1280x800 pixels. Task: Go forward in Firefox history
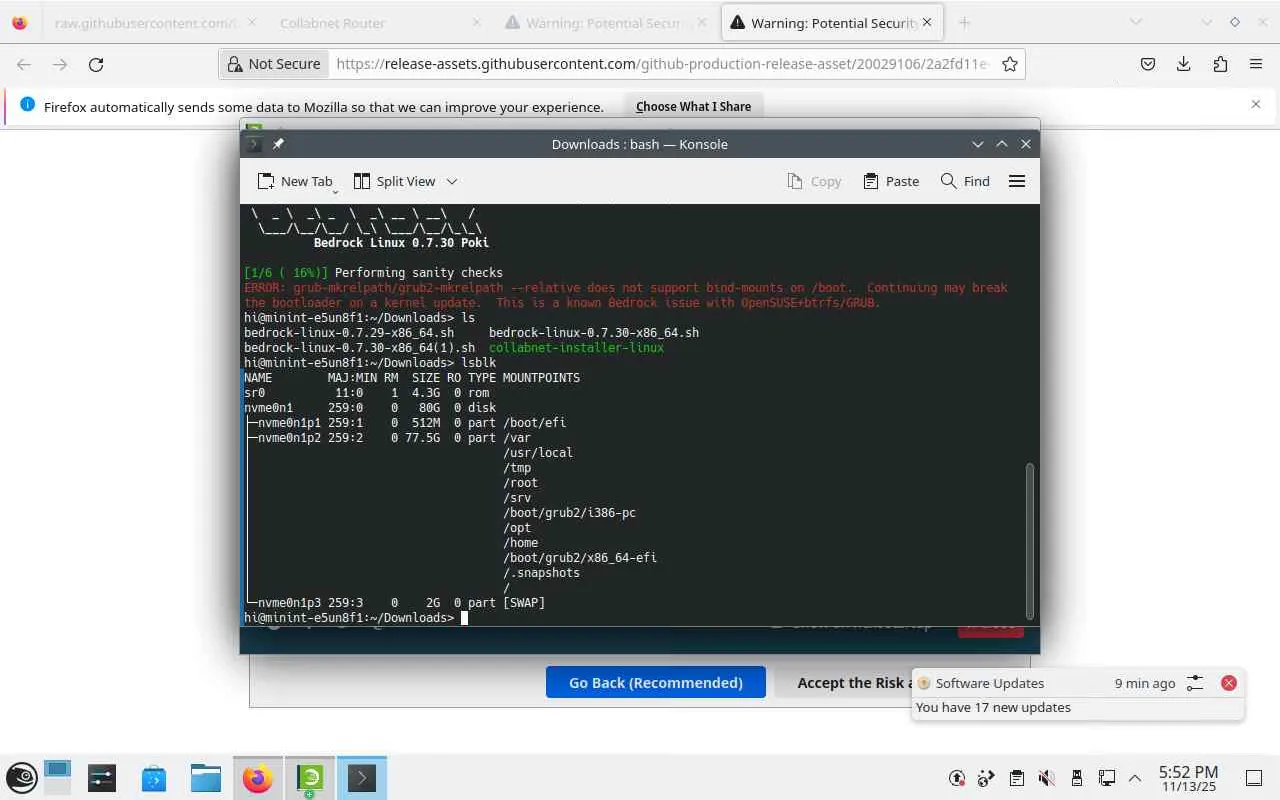click(x=60, y=64)
